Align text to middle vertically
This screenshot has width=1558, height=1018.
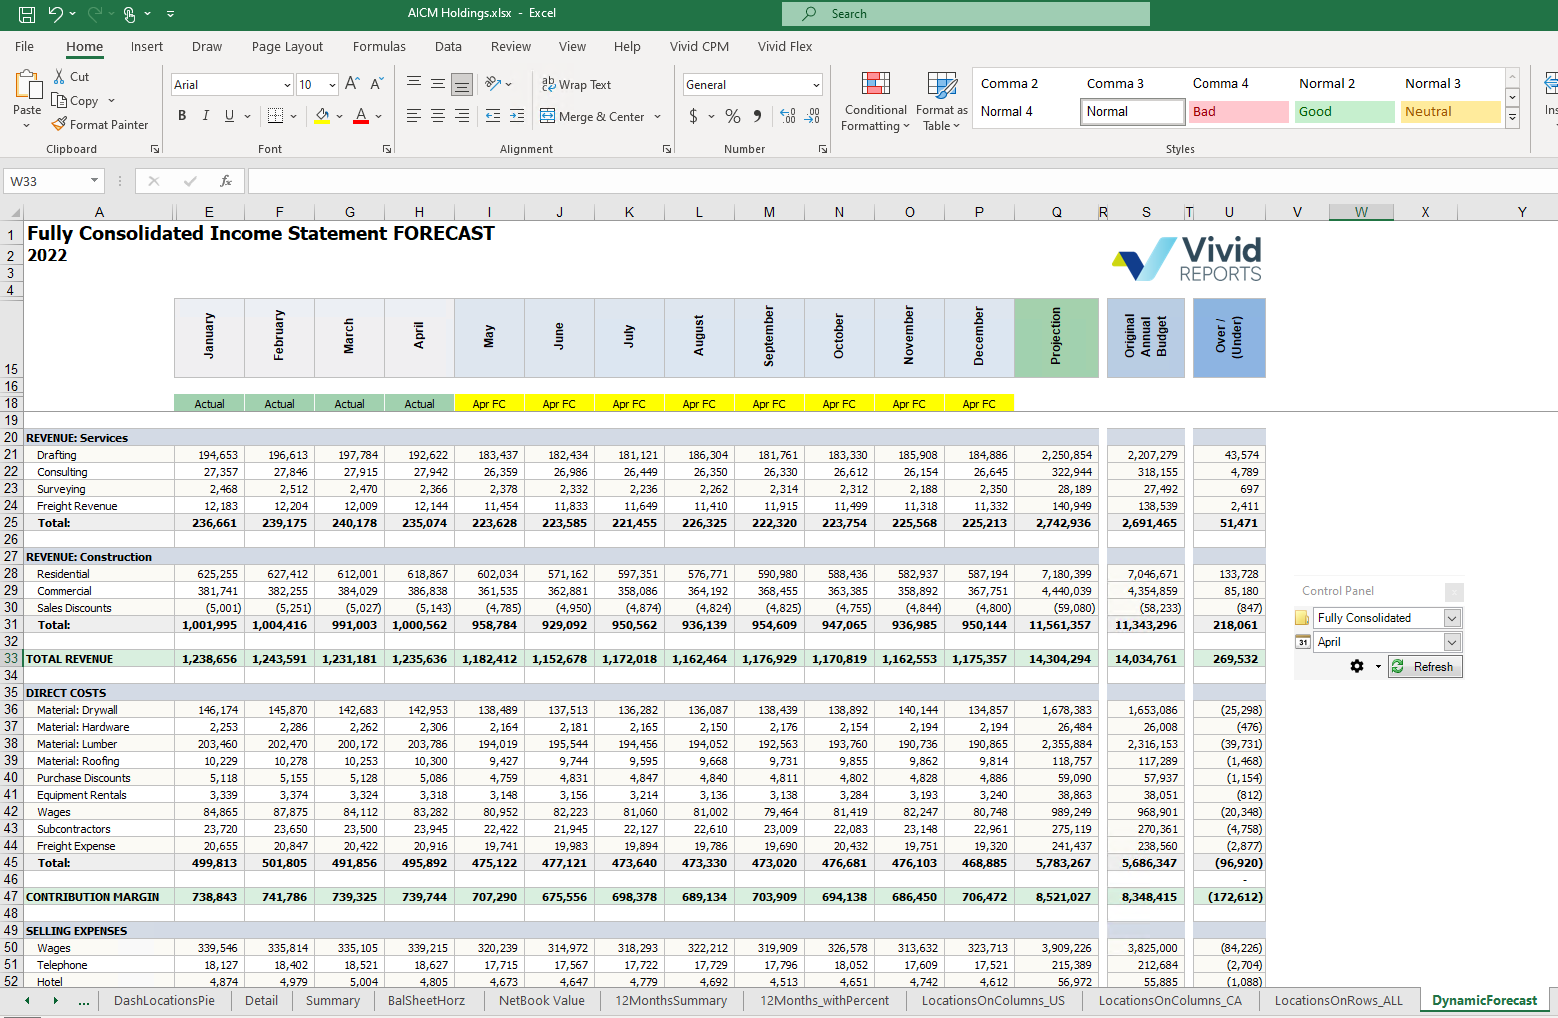coord(438,84)
